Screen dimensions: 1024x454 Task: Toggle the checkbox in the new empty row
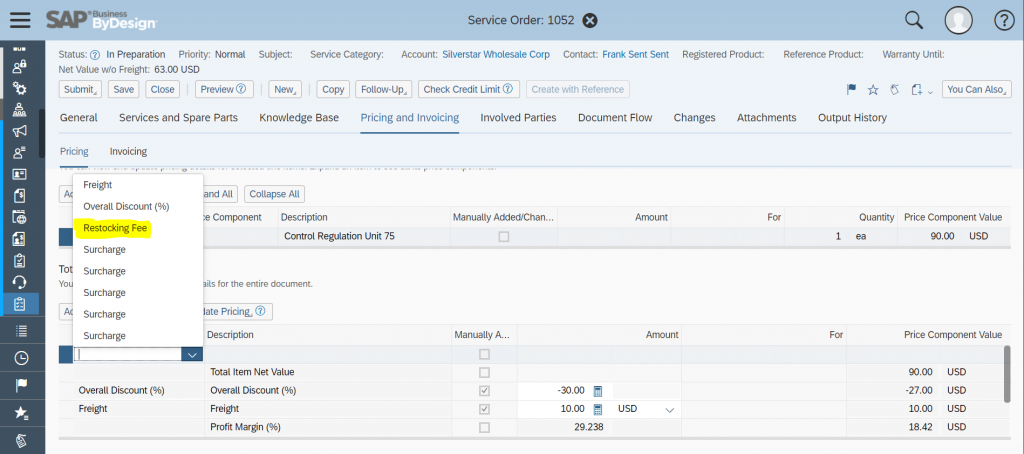(484, 354)
